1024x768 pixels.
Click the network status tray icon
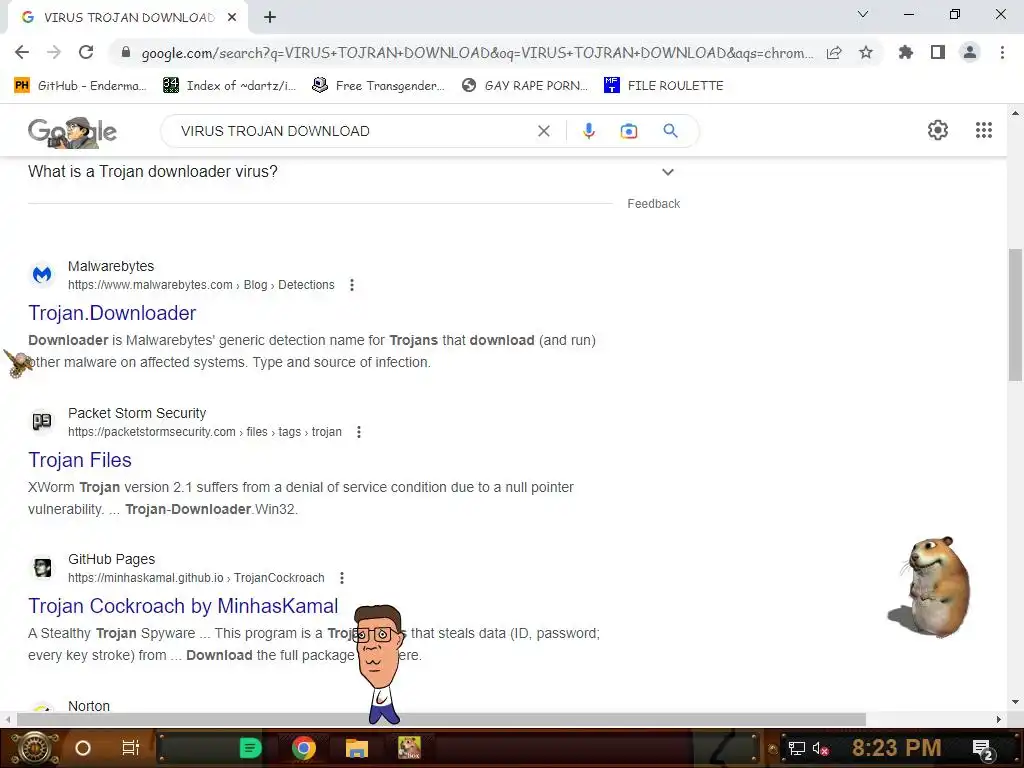pyautogui.click(x=797, y=748)
